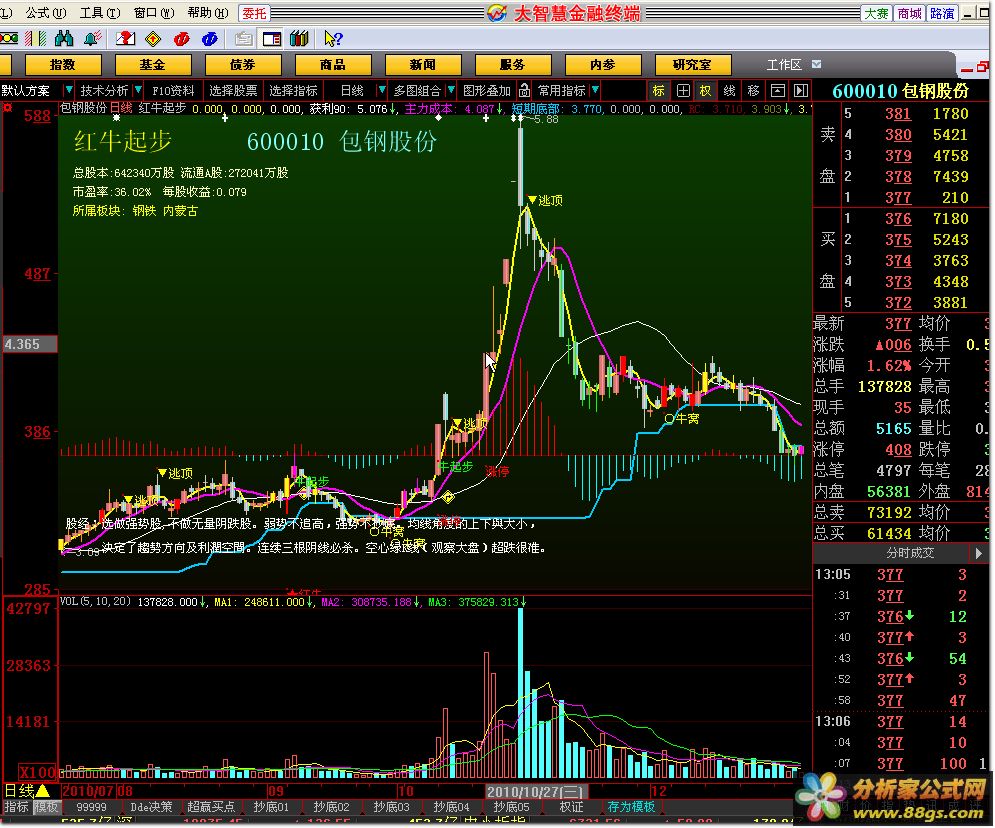Open the 新闻 section
Image resolution: width=995 pixels, height=828 pixels.
tap(423, 65)
